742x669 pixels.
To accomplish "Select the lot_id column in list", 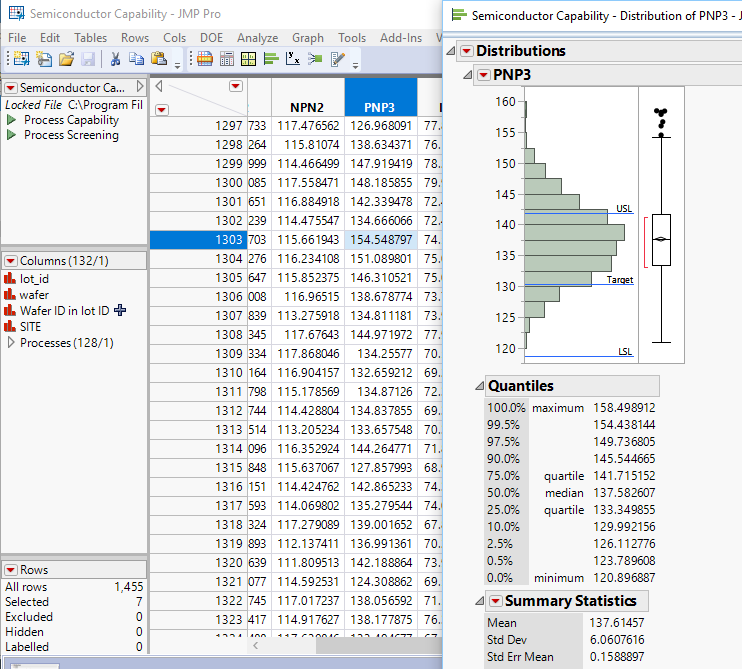I will point(34,279).
